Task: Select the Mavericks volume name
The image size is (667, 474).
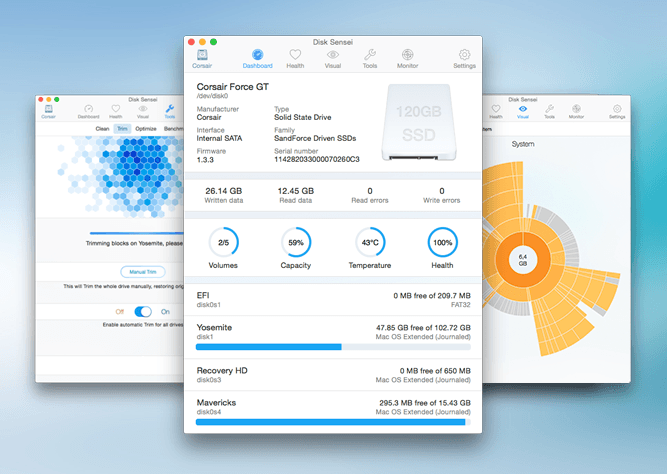Action: coord(216,402)
